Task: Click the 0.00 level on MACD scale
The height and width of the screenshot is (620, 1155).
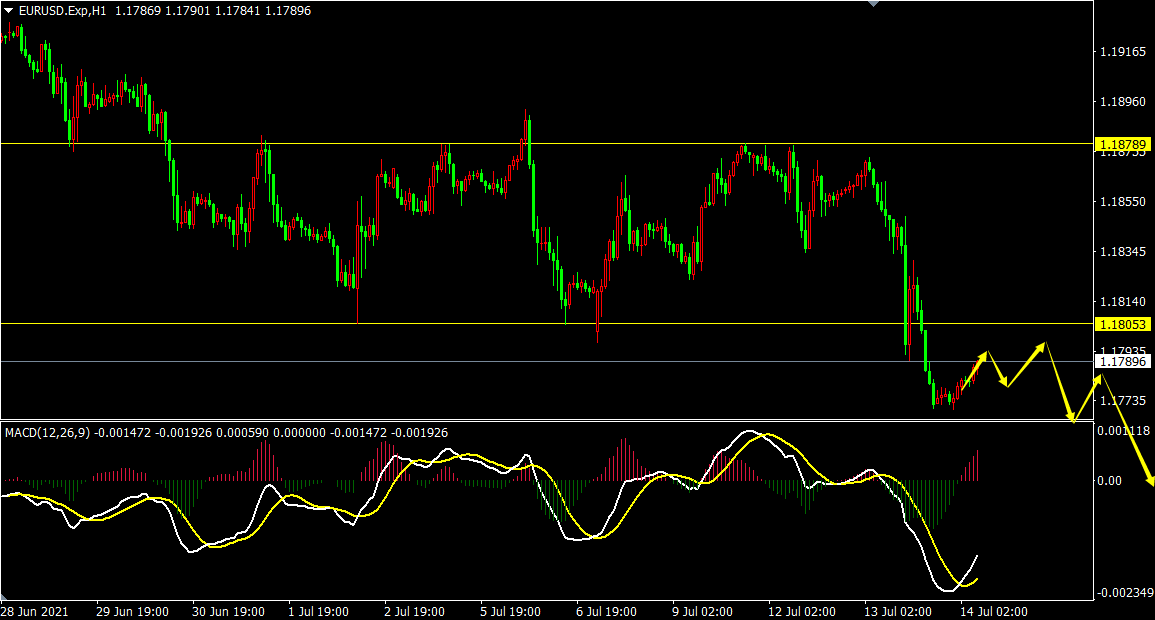Action: point(1109,481)
